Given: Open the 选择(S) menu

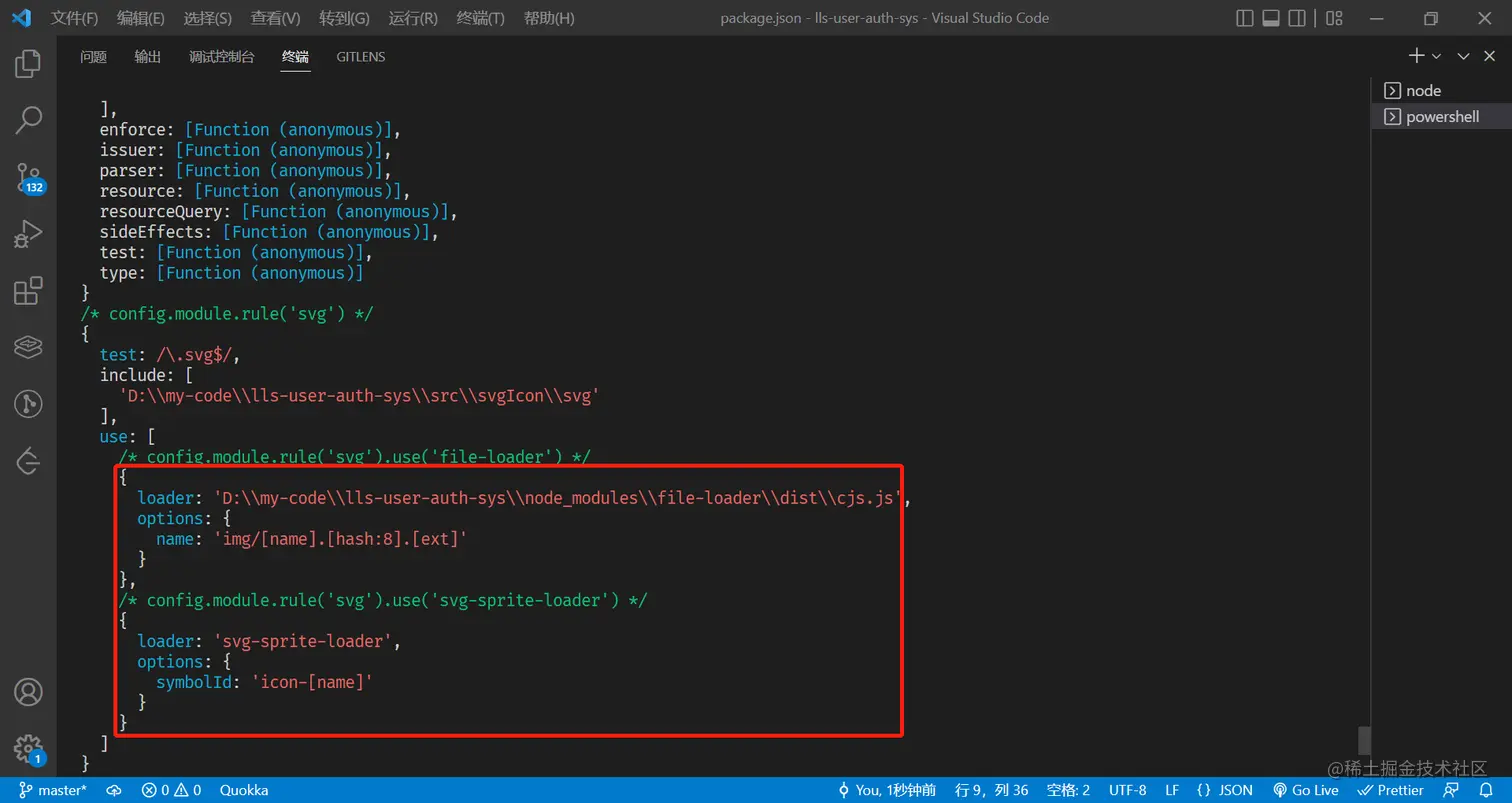Looking at the screenshot, I should (208, 18).
